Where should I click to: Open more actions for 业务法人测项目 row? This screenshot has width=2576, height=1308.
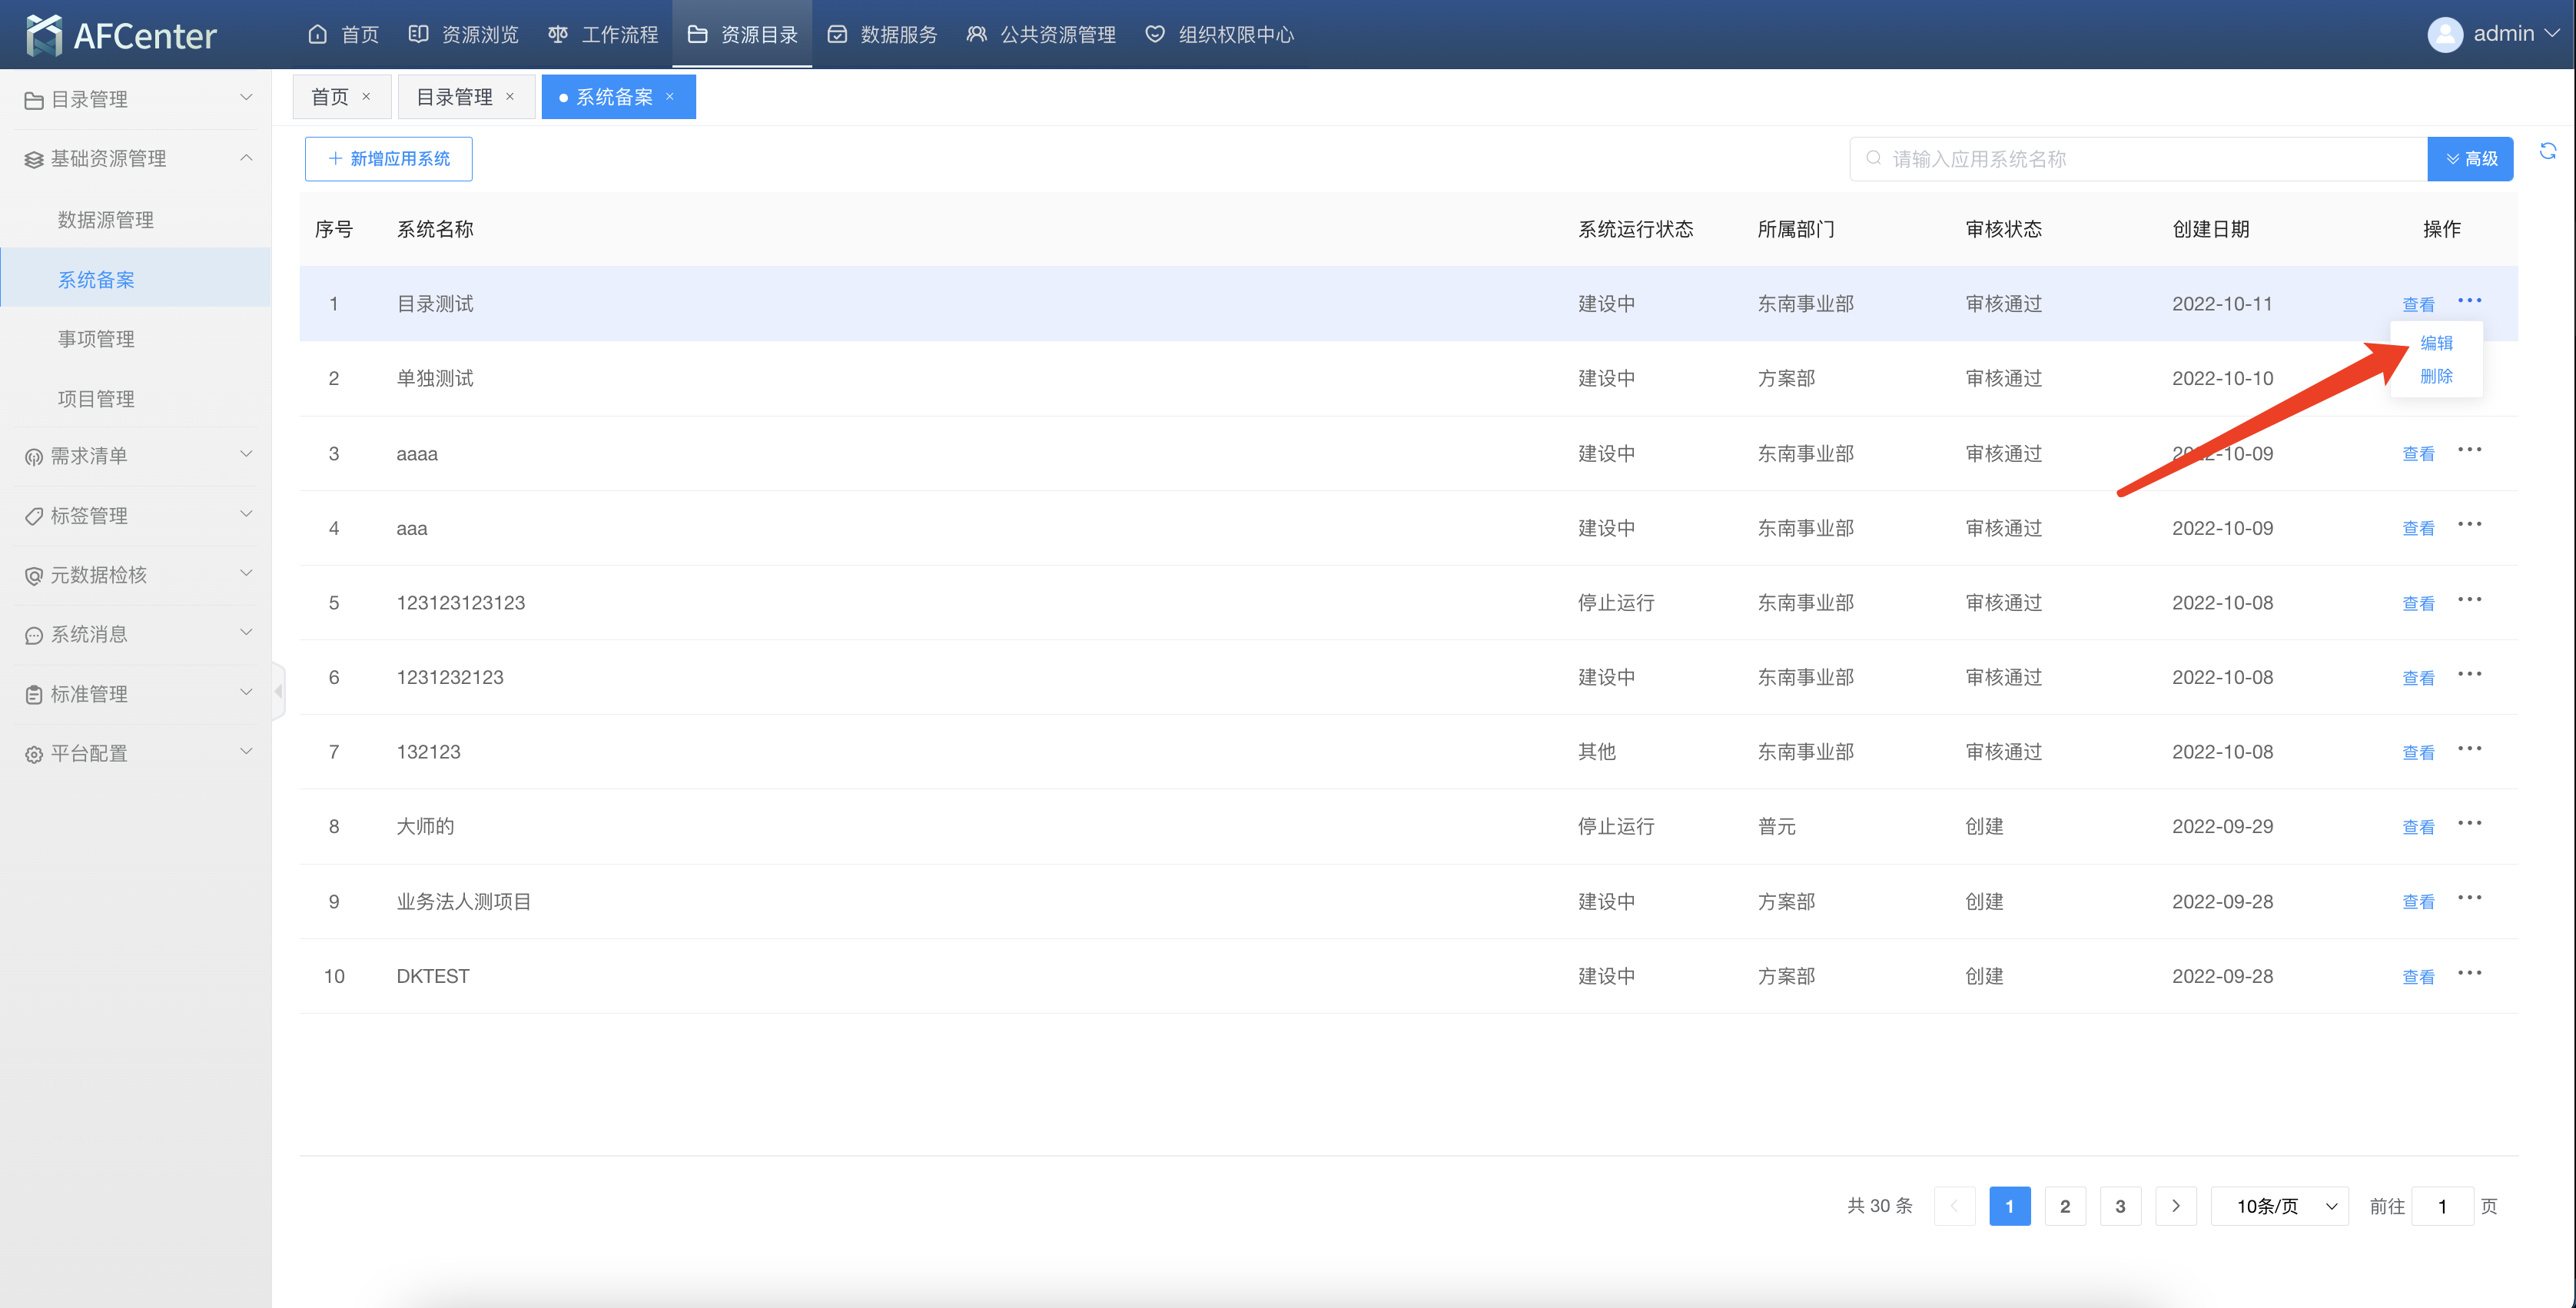2469,898
